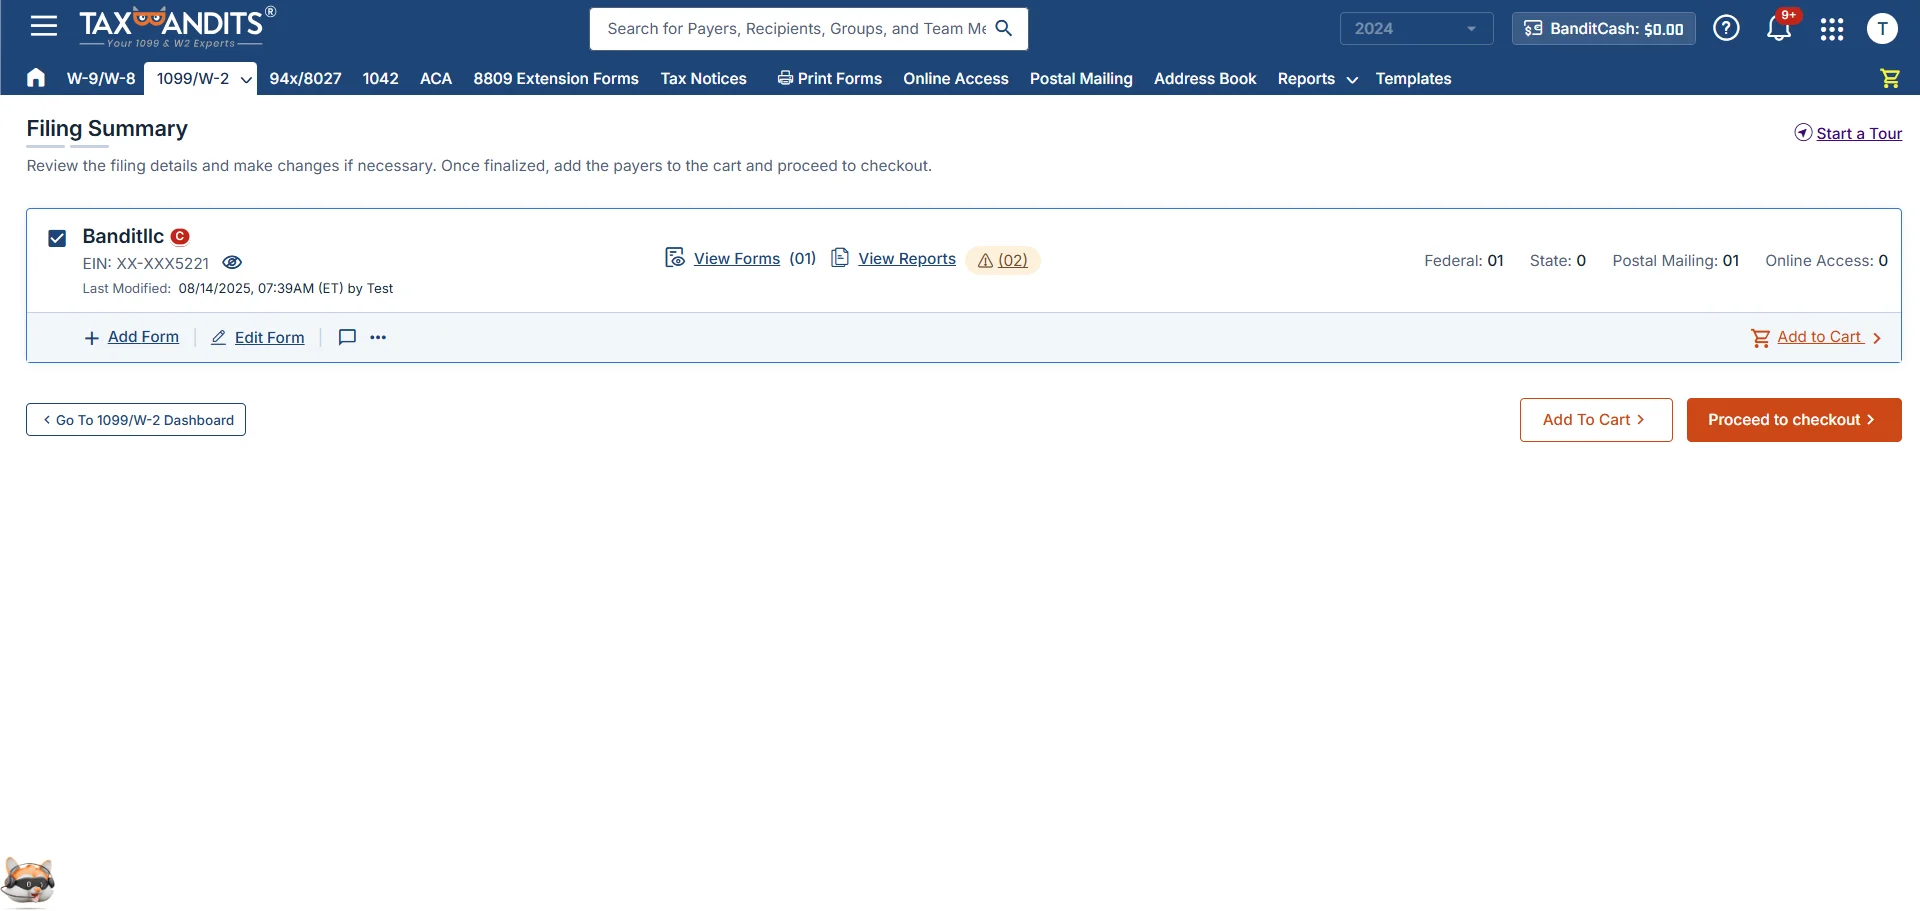Click the search magnifier icon
Image resolution: width=1920 pixels, height=911 pixels.
tap(1004, 28)
